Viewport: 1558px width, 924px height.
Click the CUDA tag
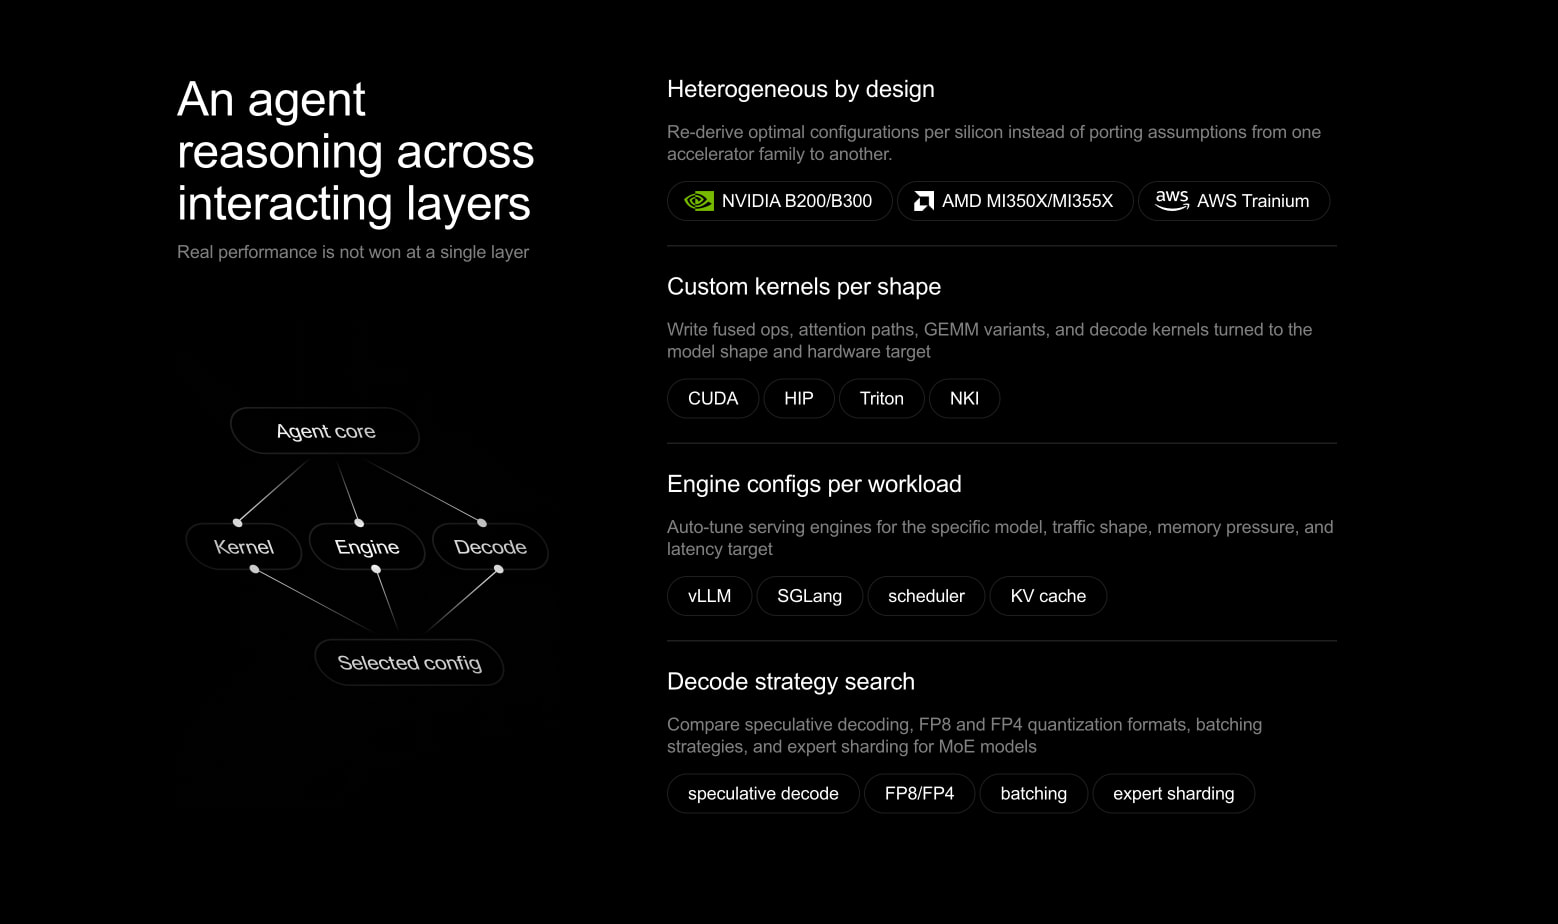[713, 398]
